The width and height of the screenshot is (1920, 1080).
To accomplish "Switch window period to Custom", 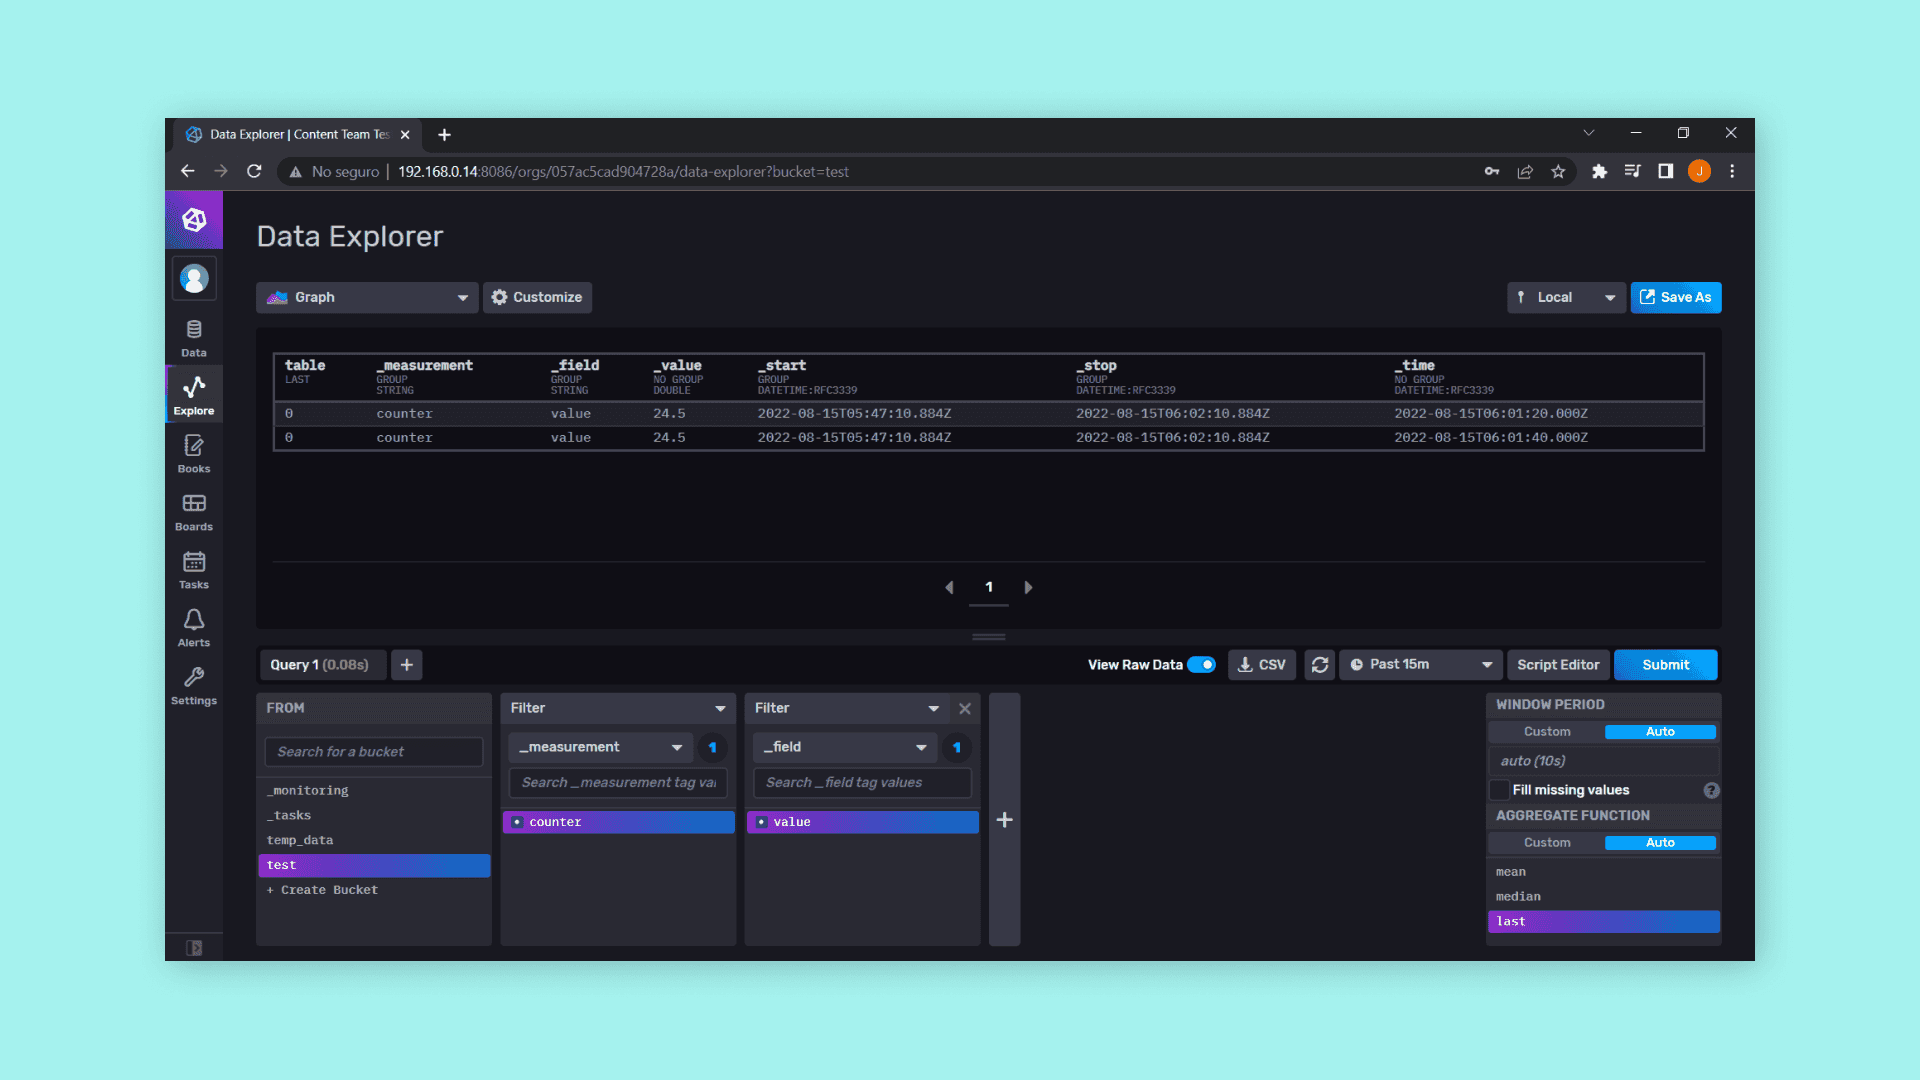I will point(1547,732).
